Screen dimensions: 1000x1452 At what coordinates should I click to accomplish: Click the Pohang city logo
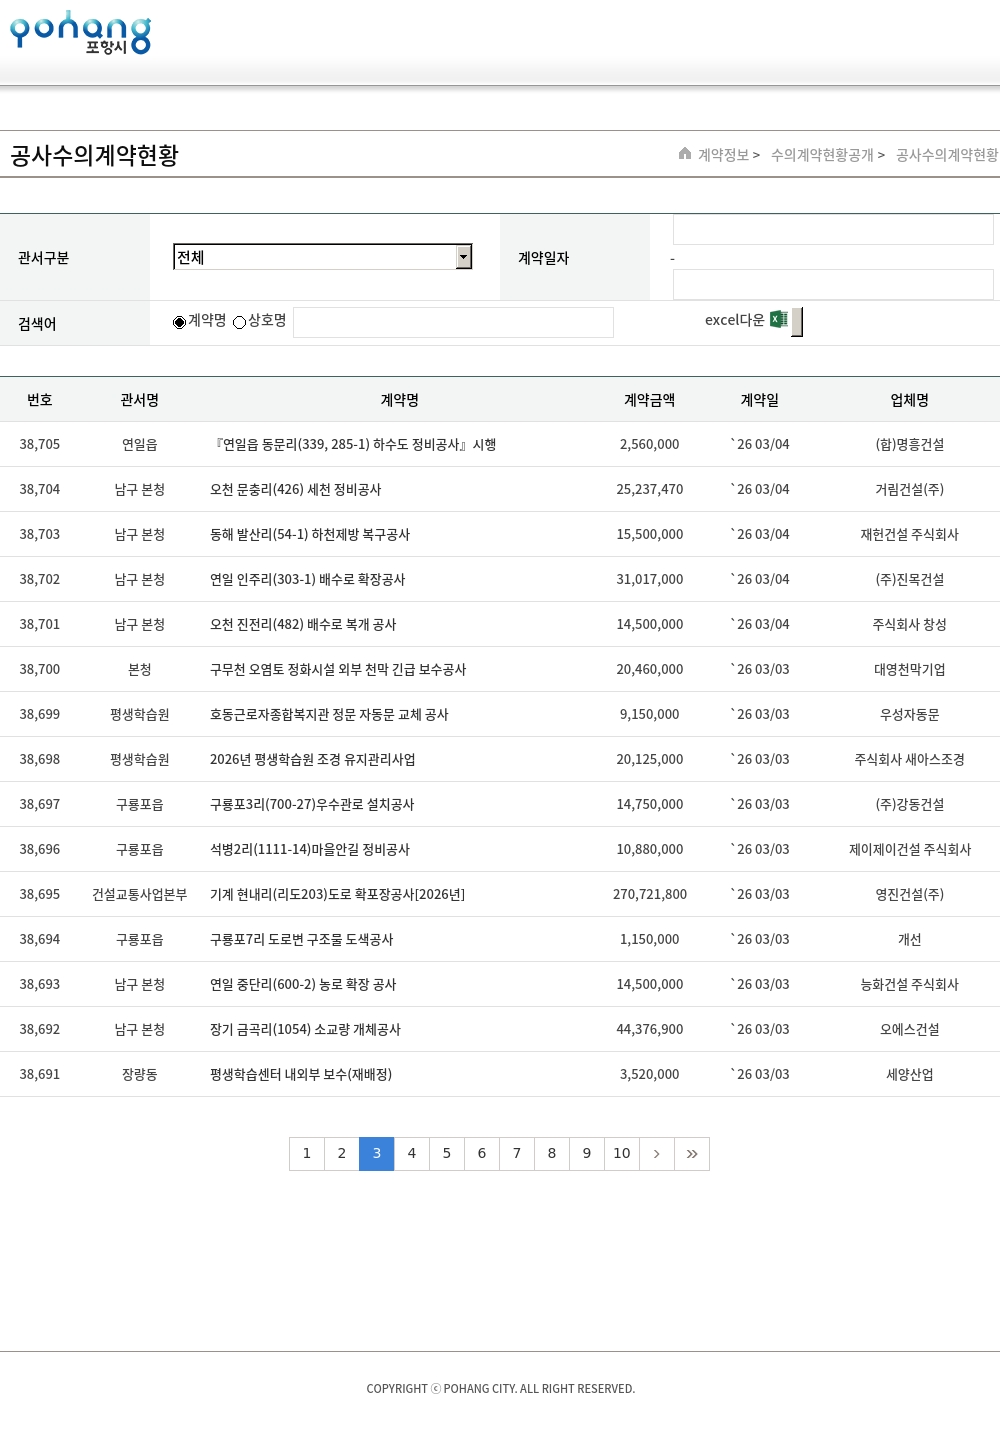click(x=80, y=33)
